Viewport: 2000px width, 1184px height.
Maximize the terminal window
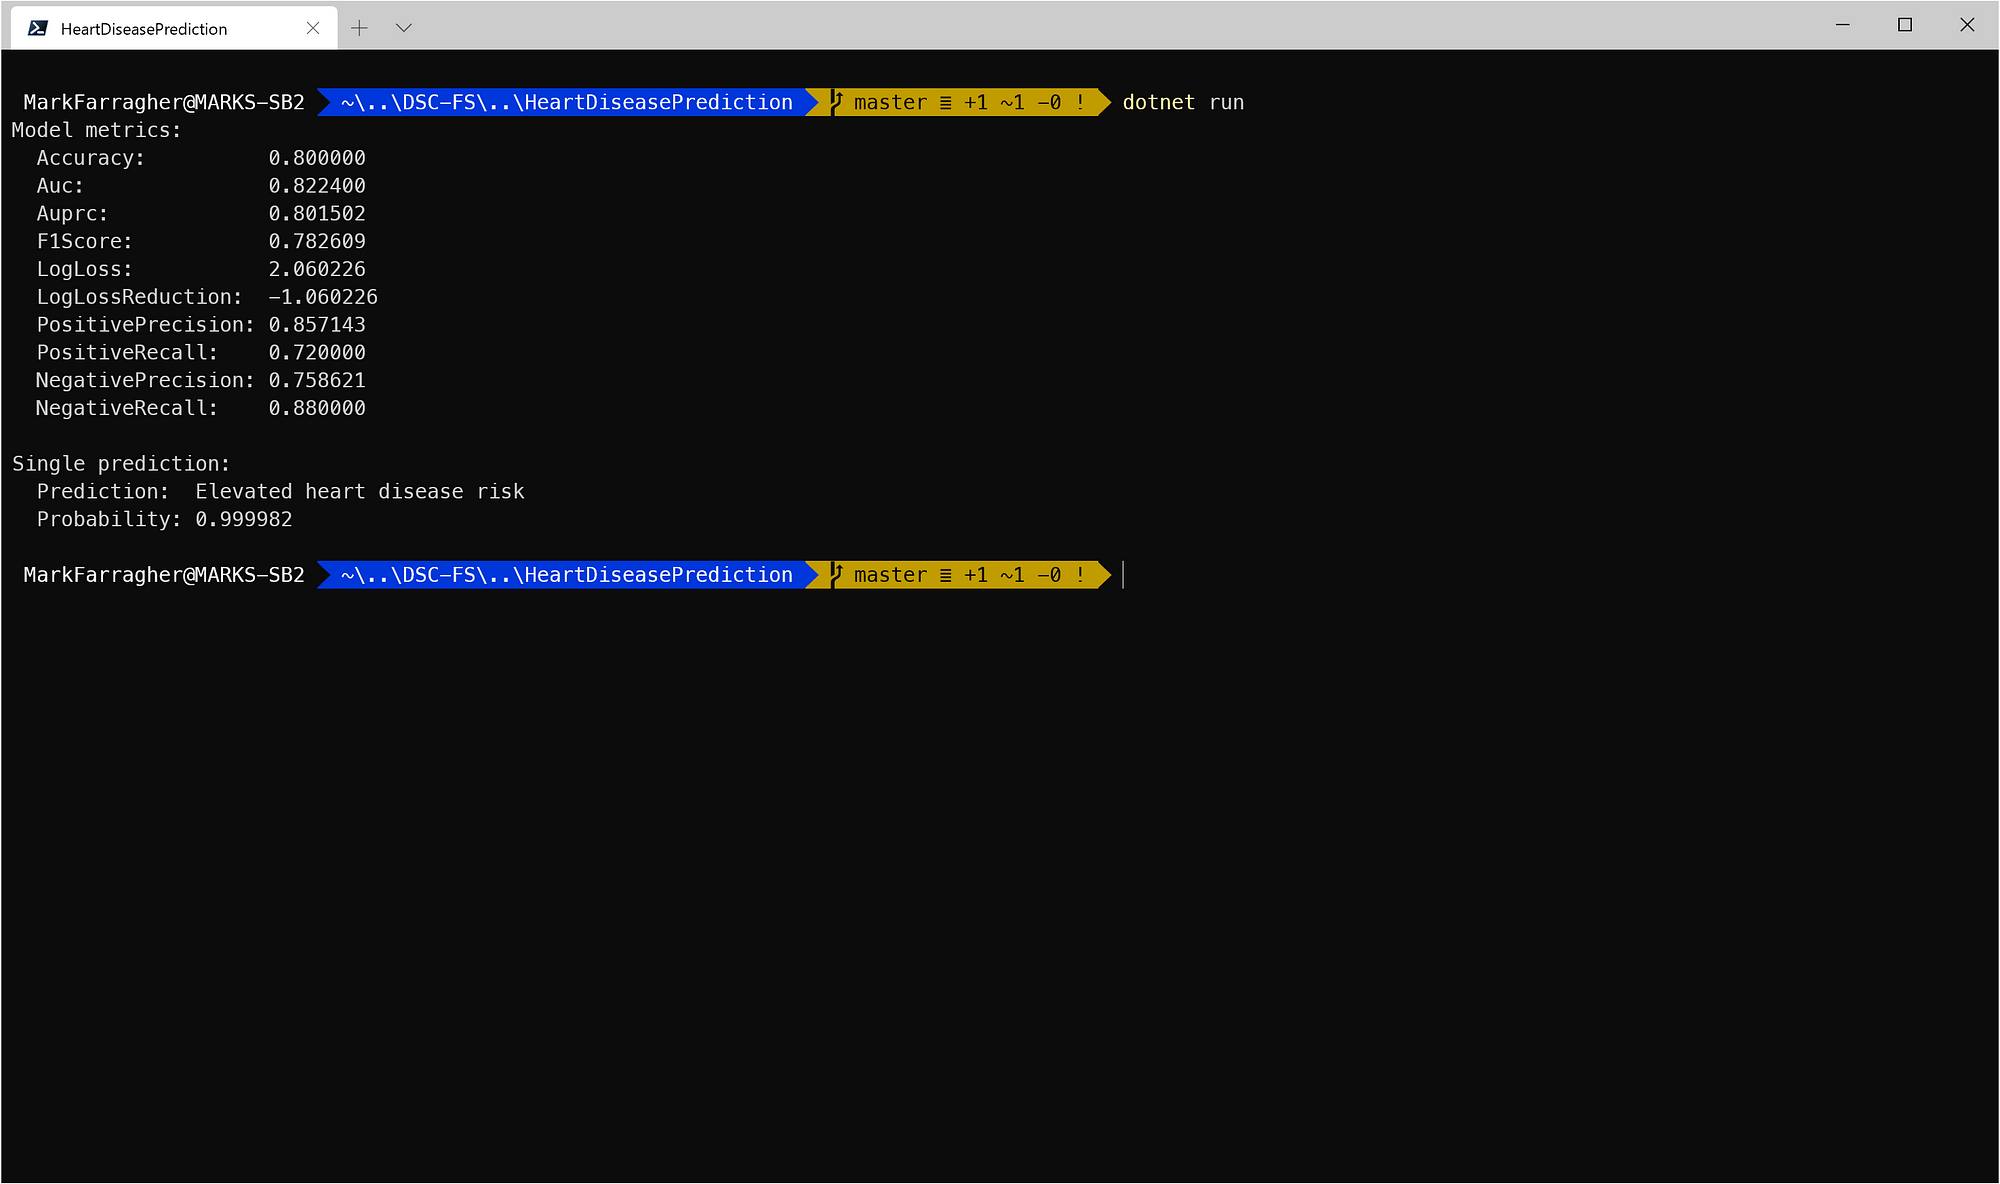(x=1905, y=25)
